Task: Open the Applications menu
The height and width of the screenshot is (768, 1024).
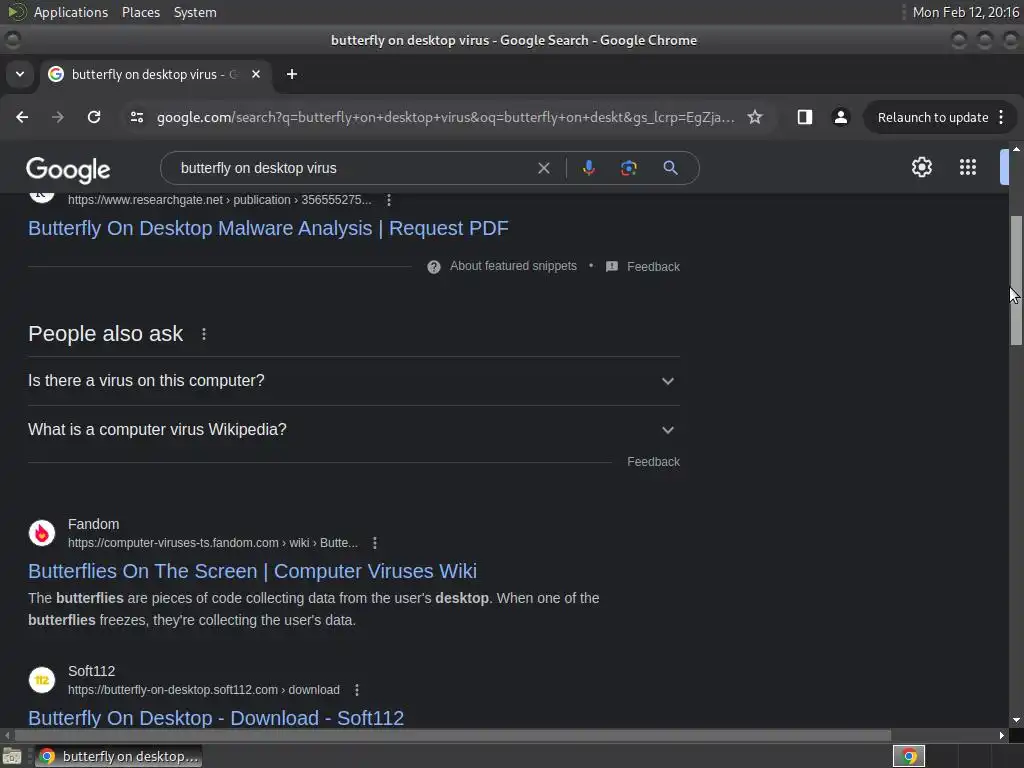Action: [x=71, y=12]
